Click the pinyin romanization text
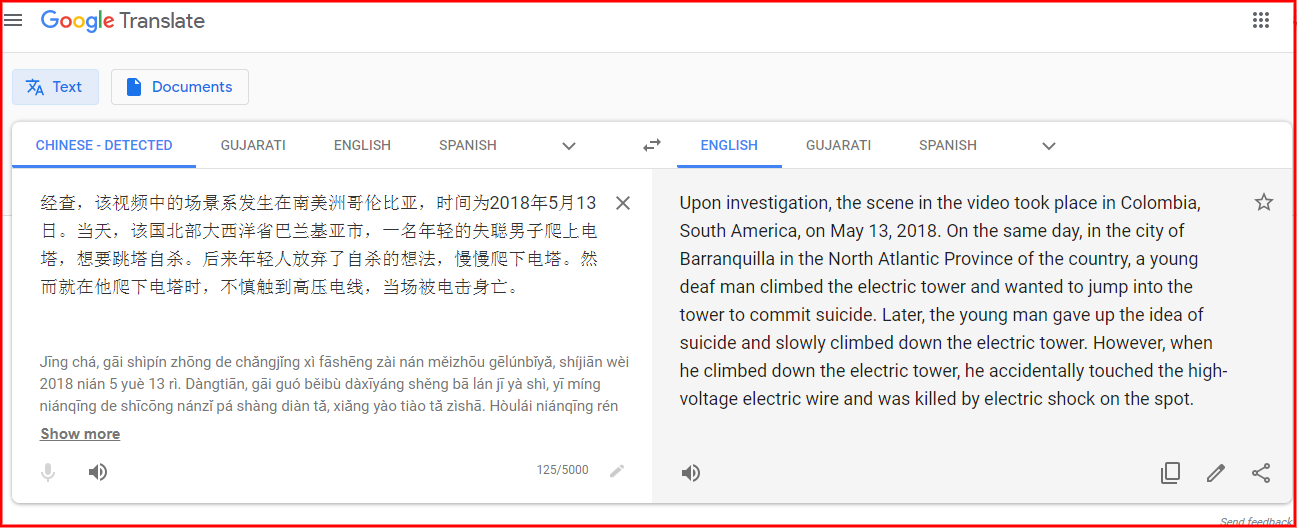 pos(335,384)
